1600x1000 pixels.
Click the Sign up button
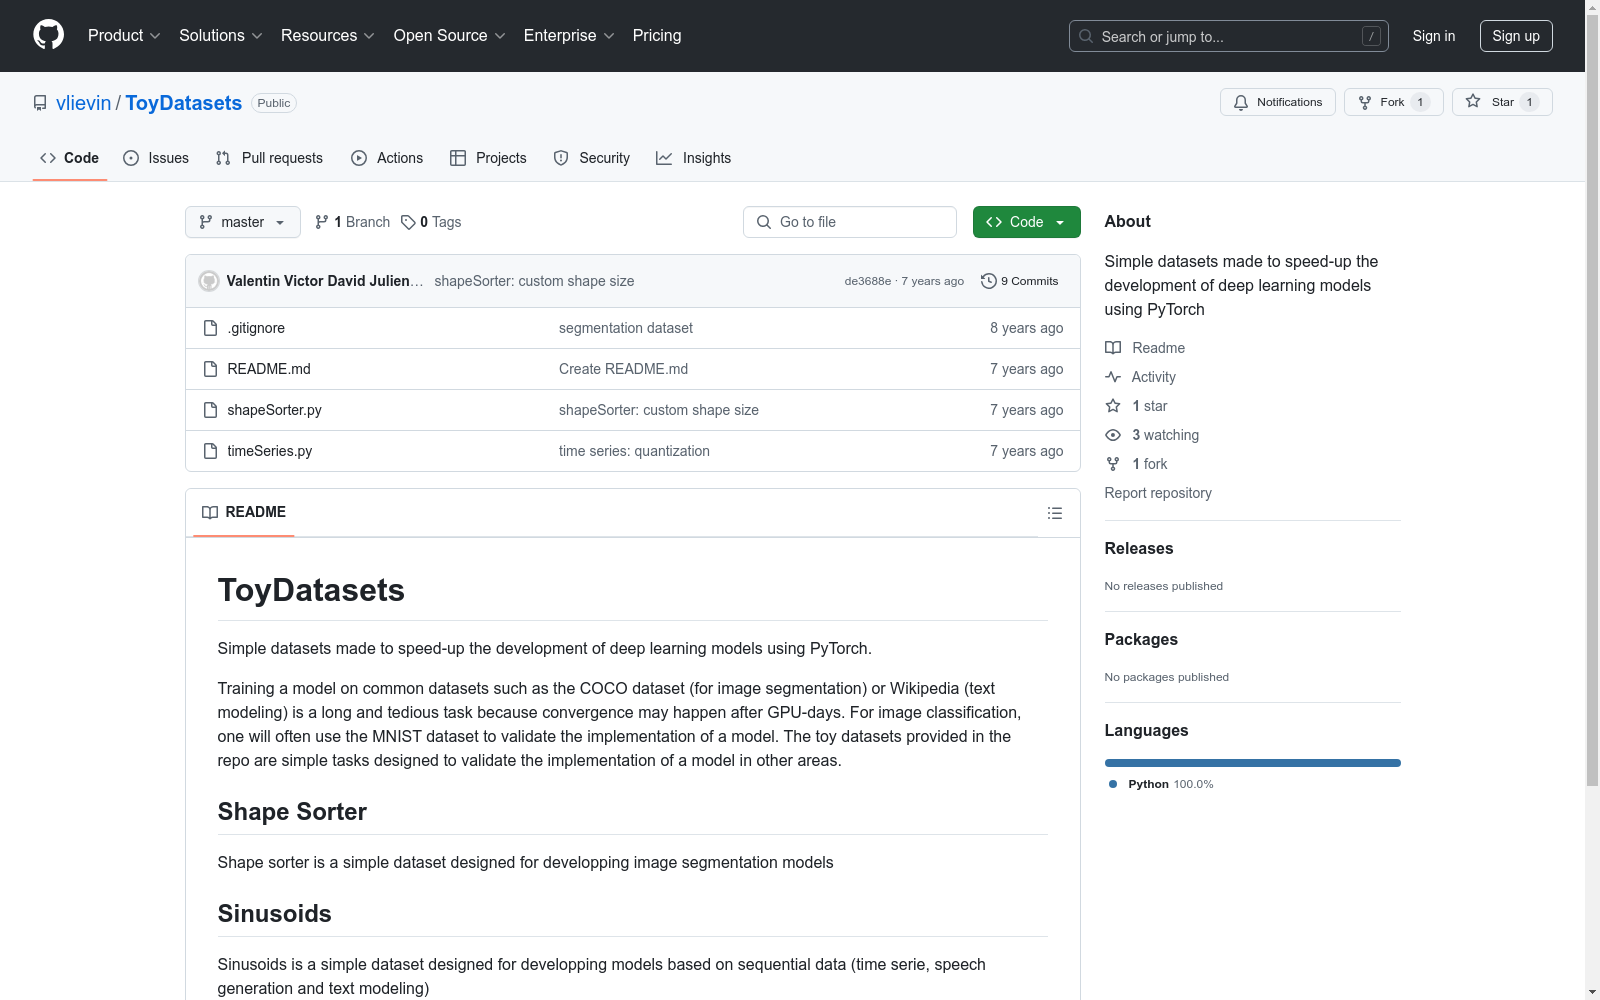pos(1516,36)
